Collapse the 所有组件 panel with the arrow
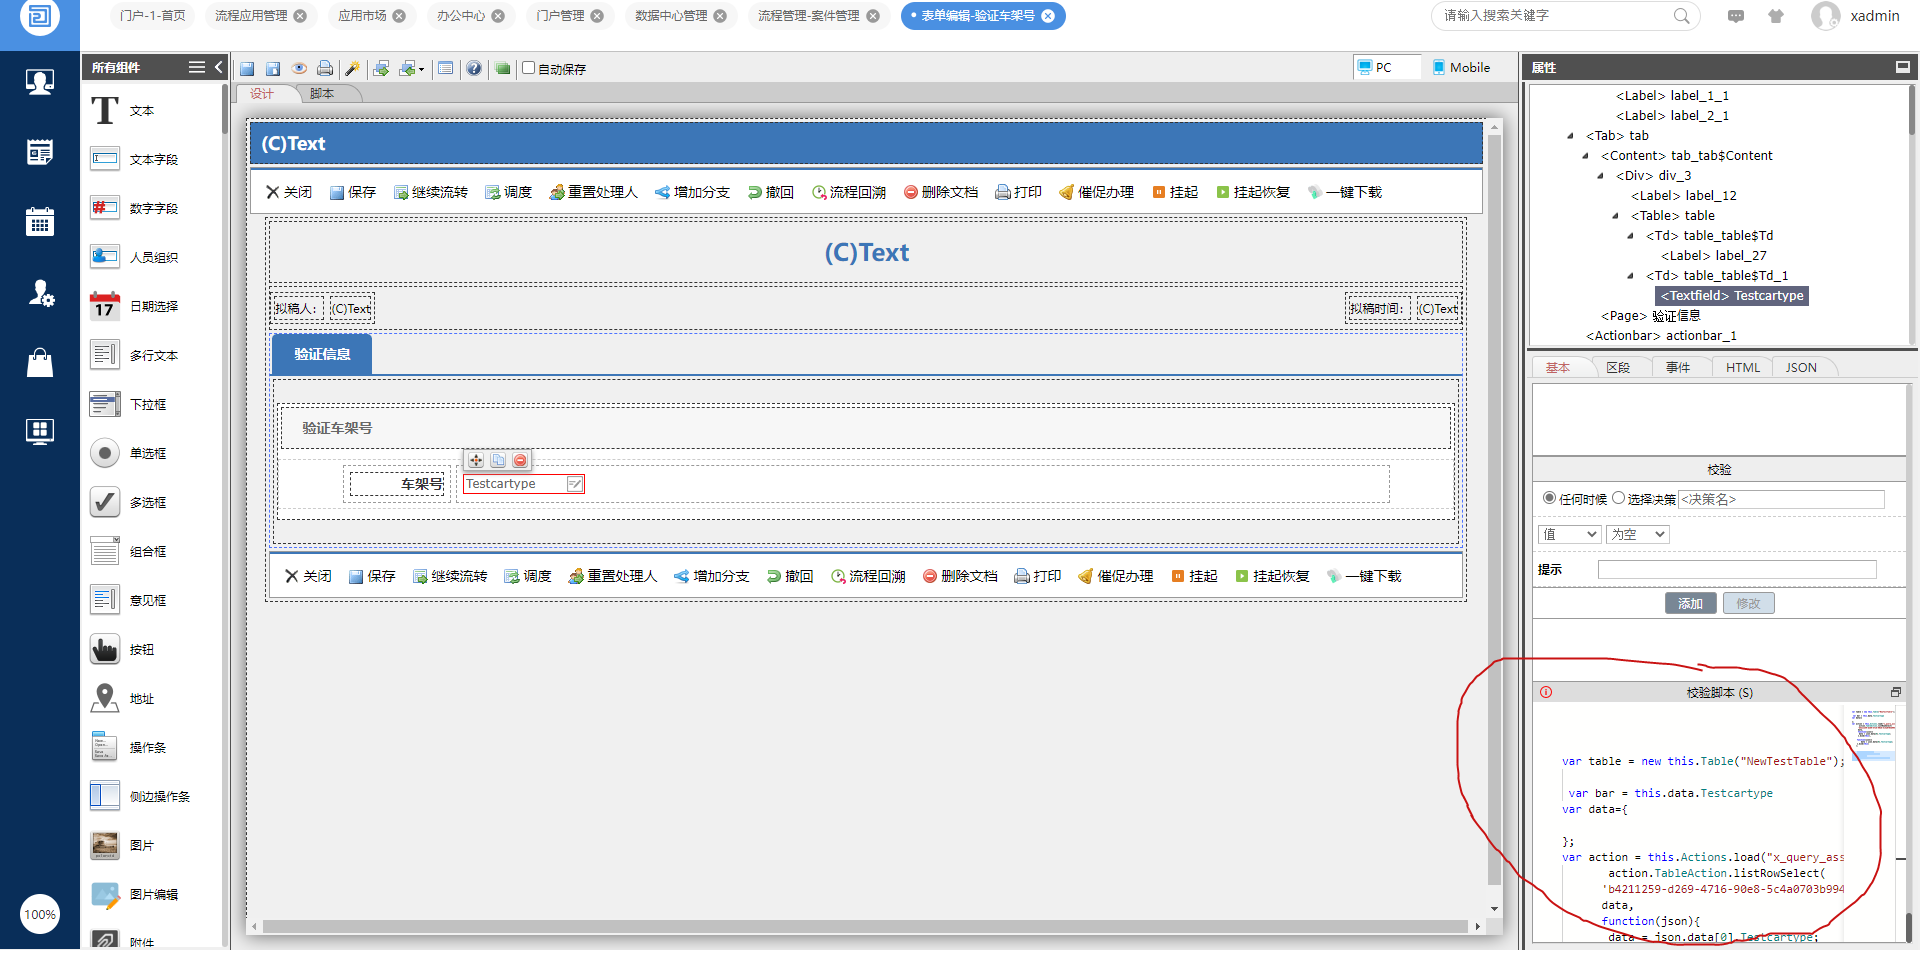 219,67
